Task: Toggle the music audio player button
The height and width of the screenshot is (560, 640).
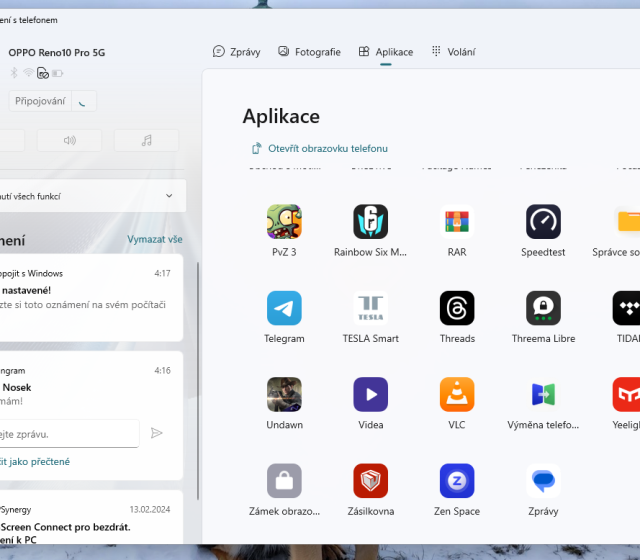Action: tap(146, 140)
